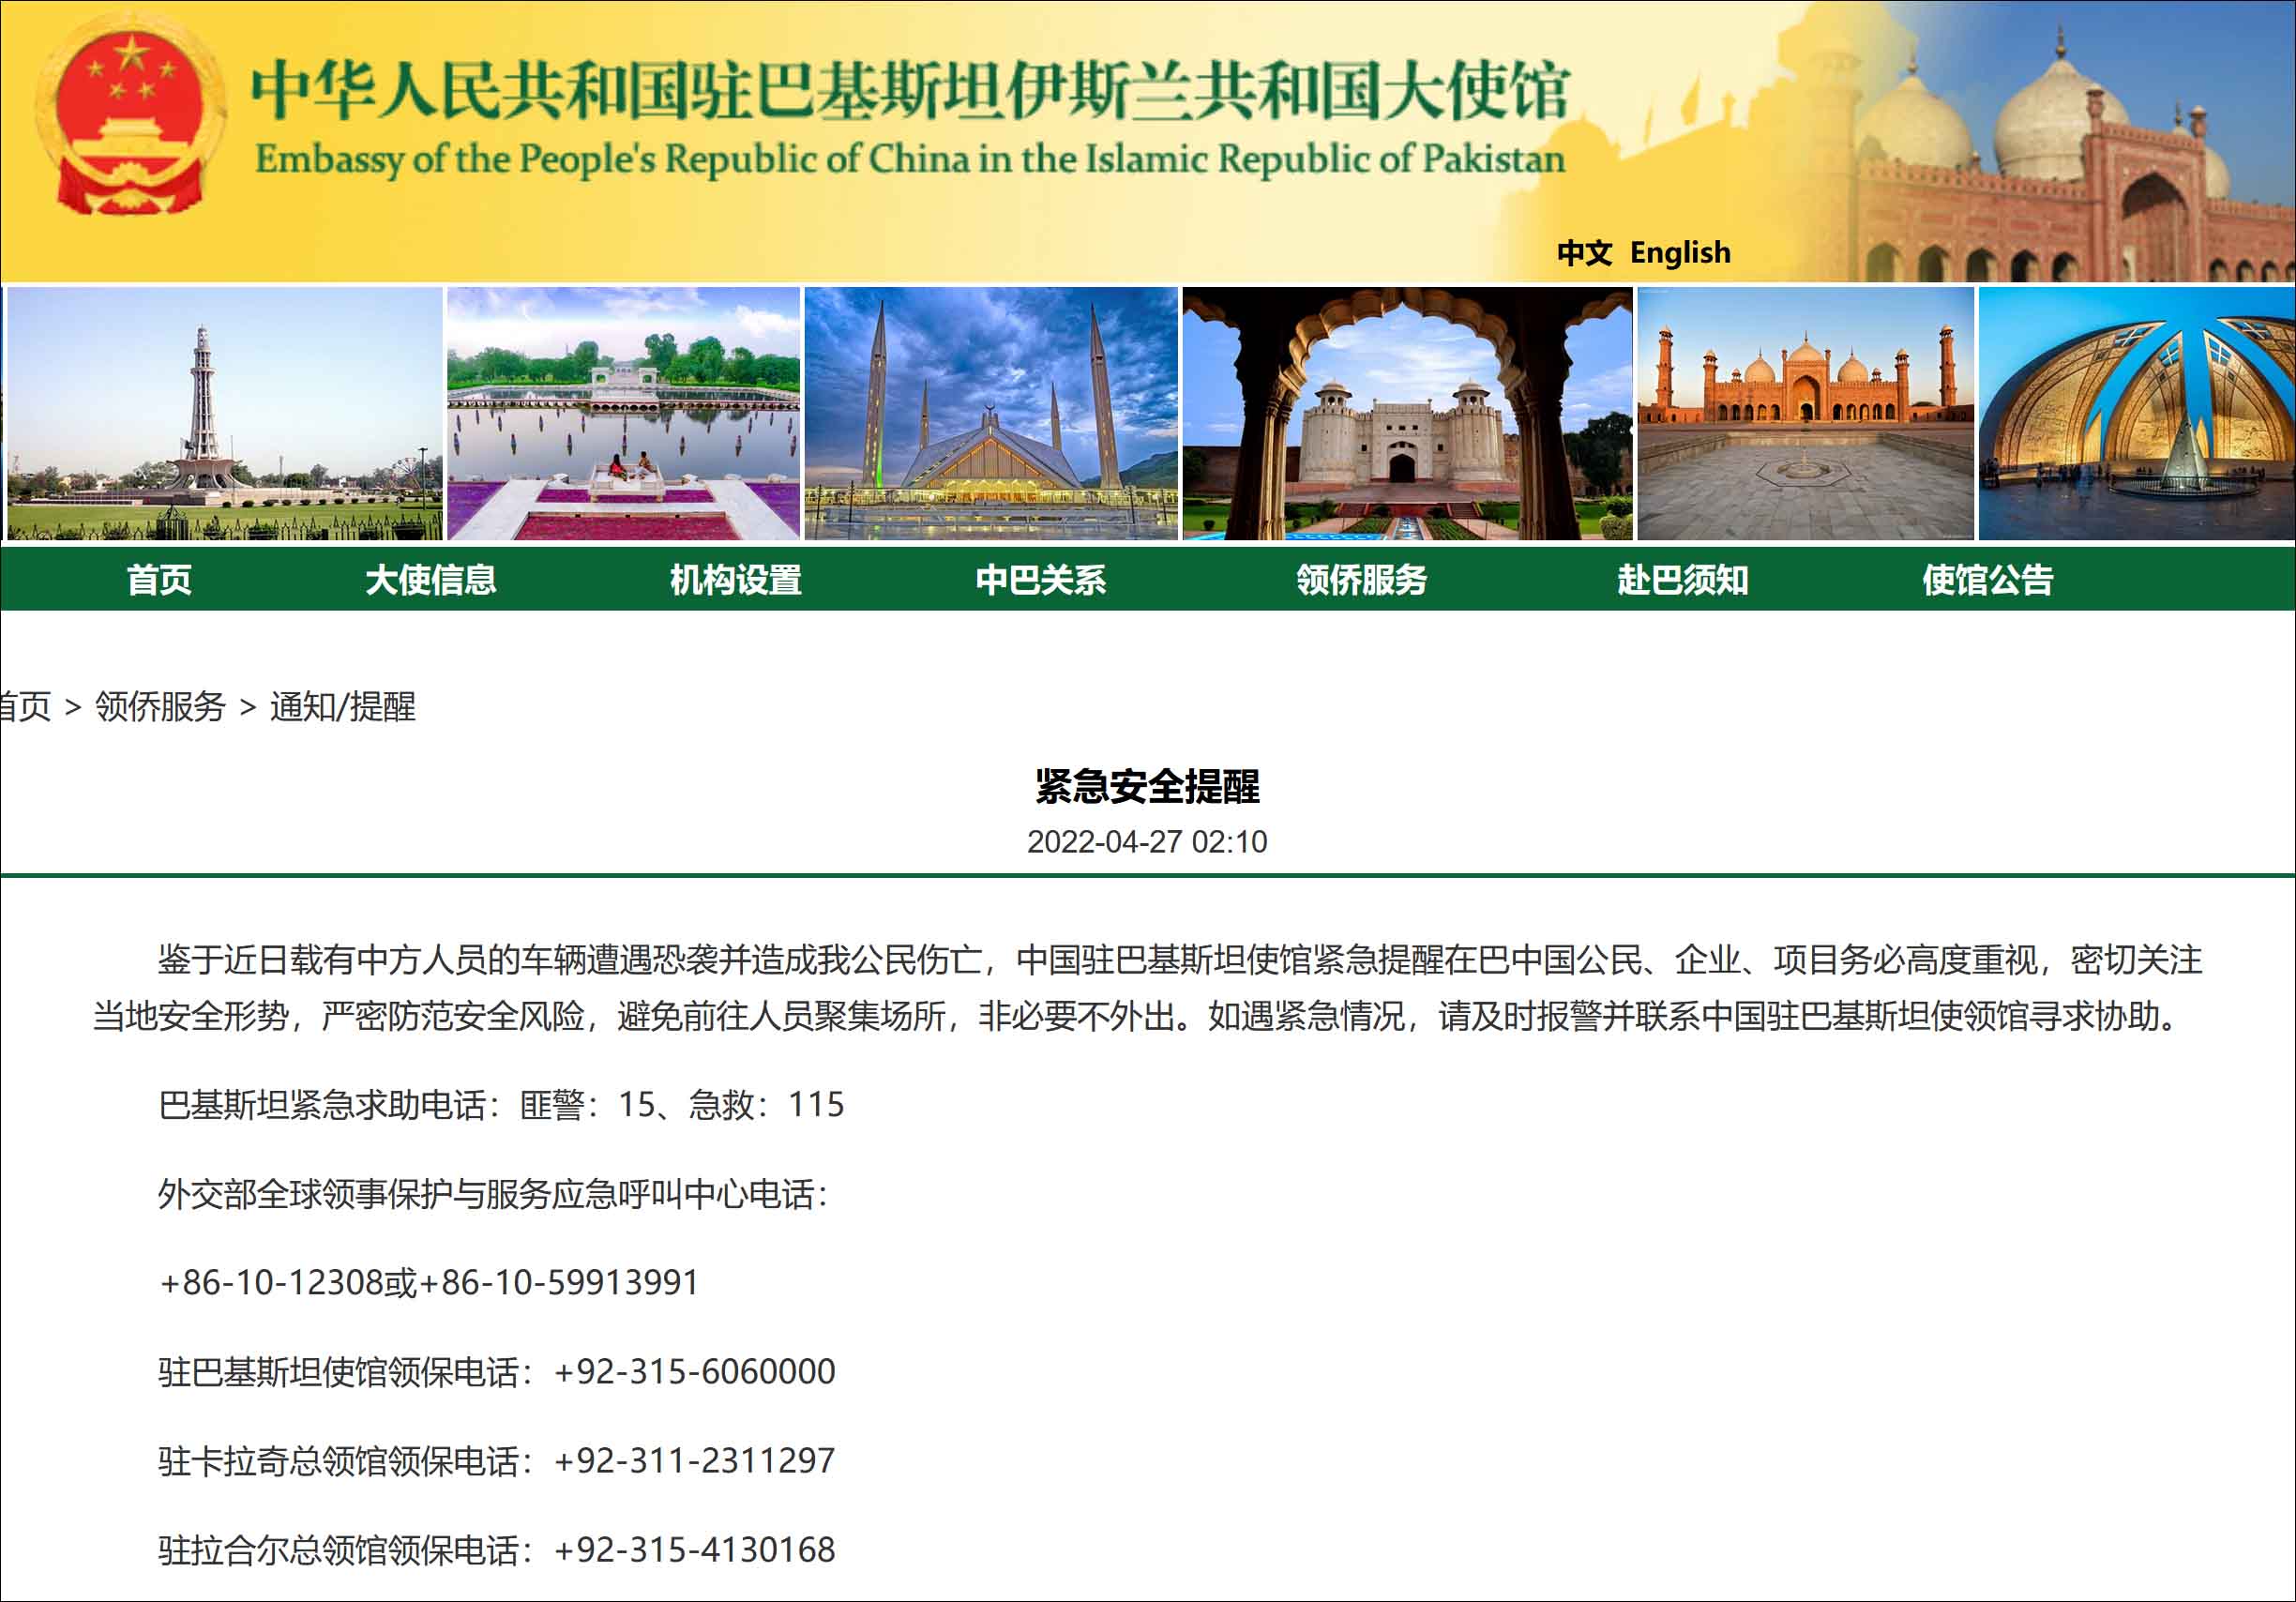This screenshot has height=1602, width=2296.
Task: Click 通知/提醒 breadcrumb link
Action: pyautogui.click(x=343, y=707)
